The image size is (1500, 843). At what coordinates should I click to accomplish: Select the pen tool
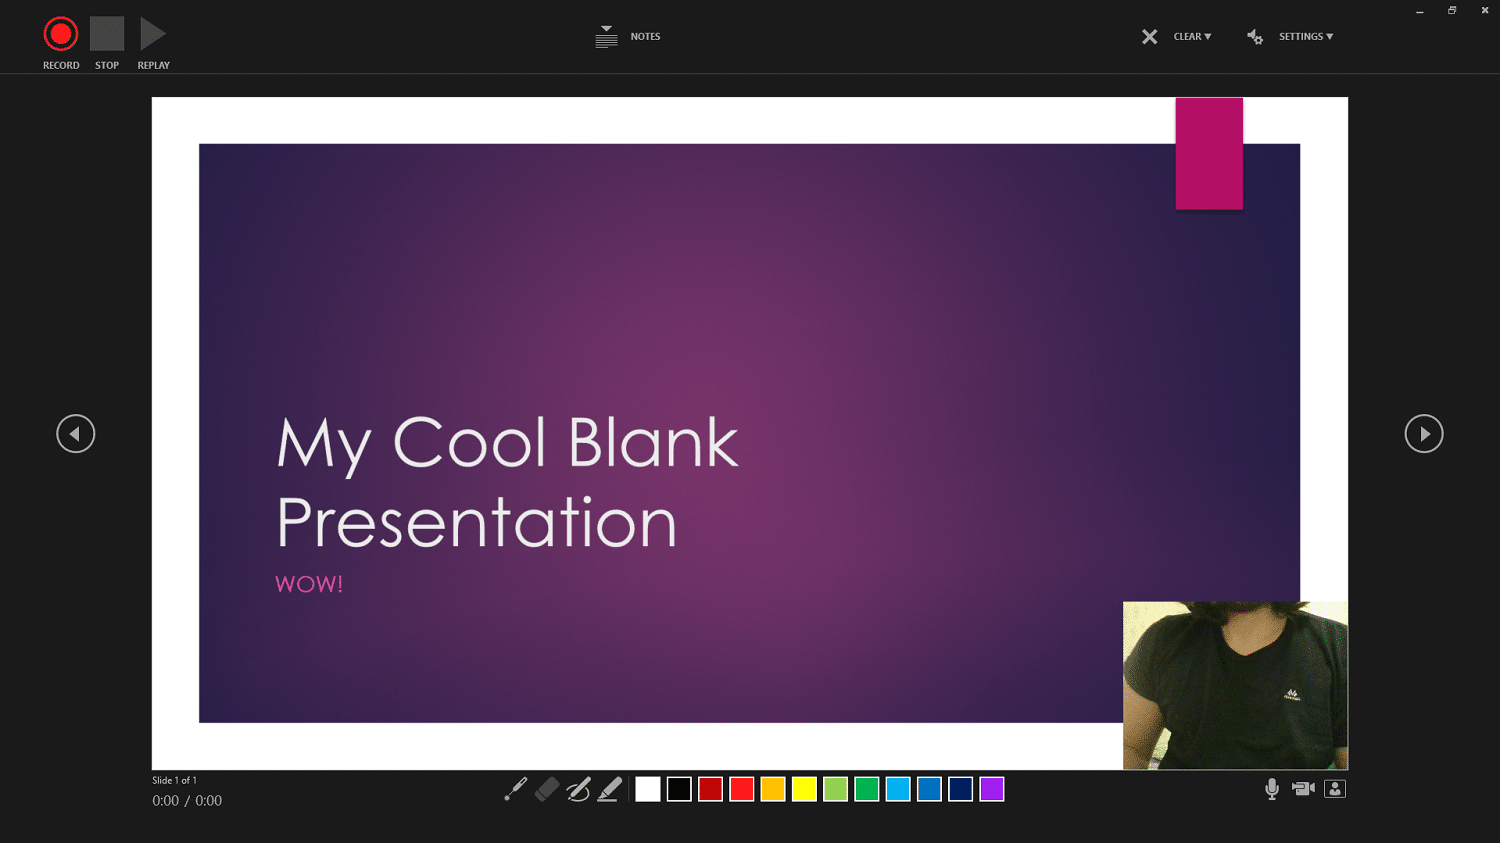tap(579, 789)
